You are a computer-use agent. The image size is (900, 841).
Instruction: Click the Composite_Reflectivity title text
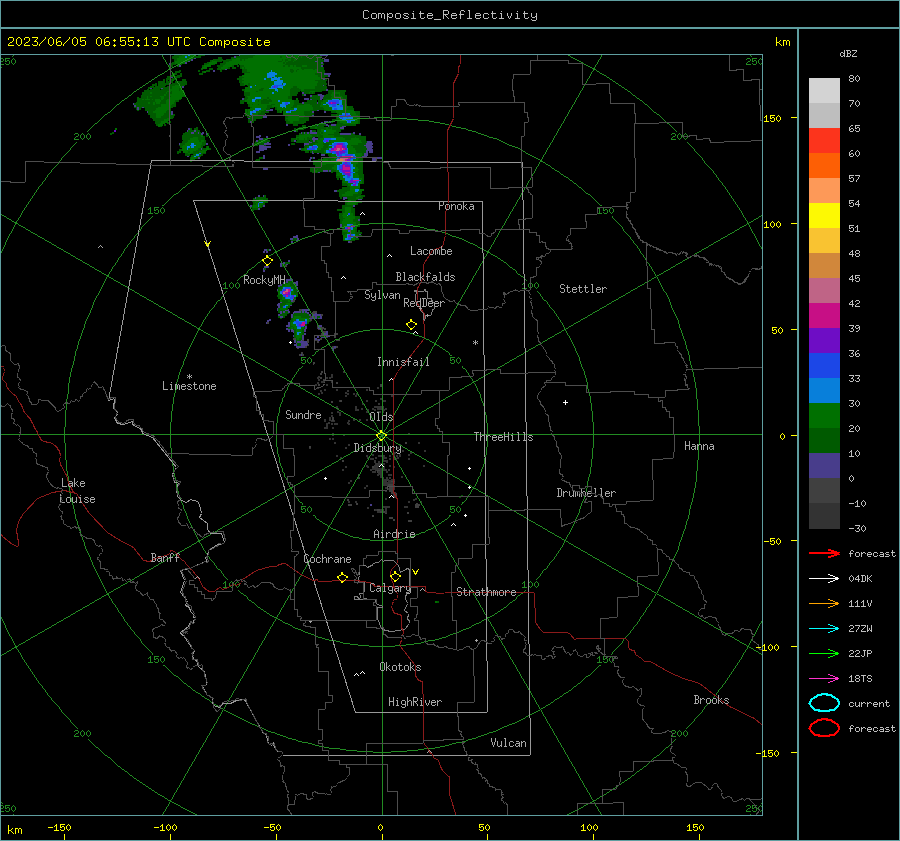point(450,15)
